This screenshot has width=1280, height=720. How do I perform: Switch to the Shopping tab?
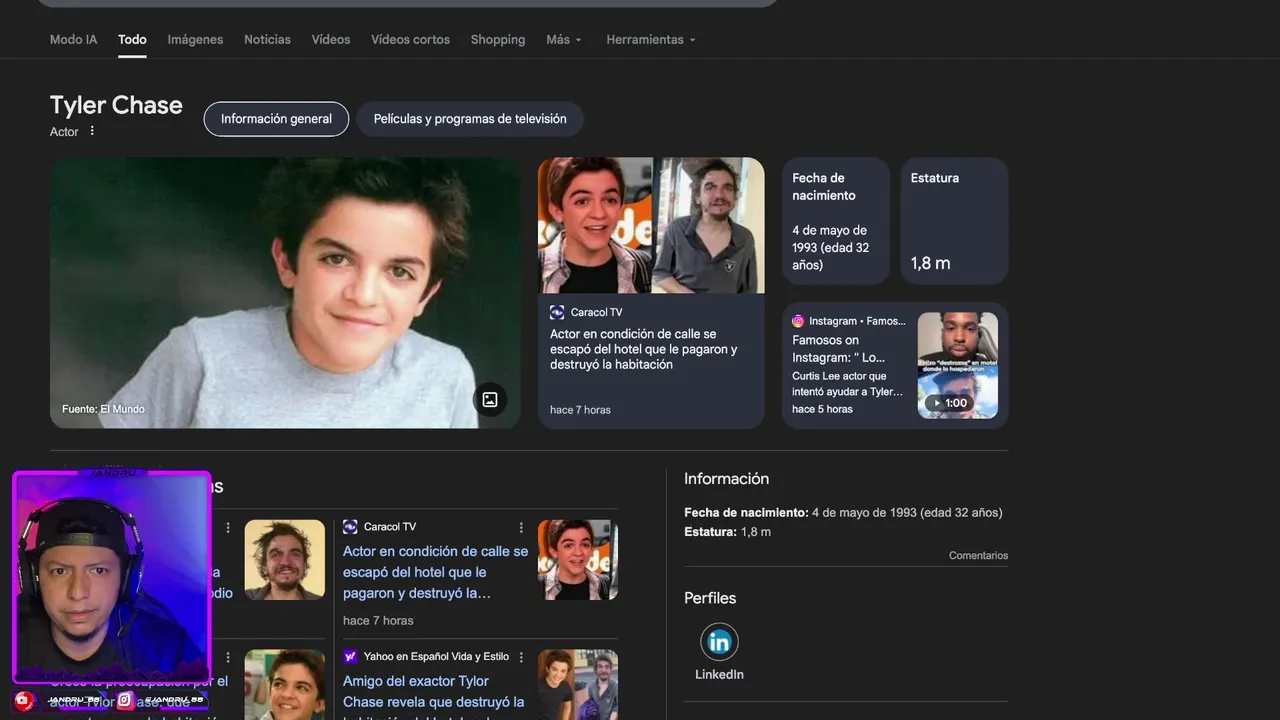coord(498,39)
